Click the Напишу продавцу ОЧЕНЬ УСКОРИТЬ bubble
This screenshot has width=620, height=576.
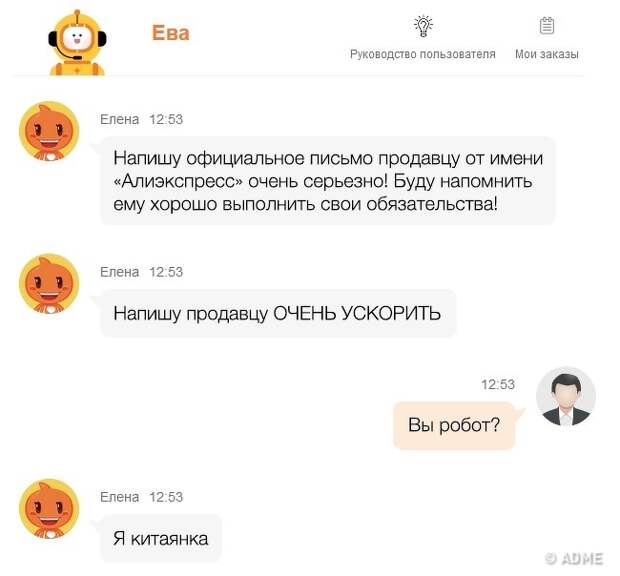278,313
